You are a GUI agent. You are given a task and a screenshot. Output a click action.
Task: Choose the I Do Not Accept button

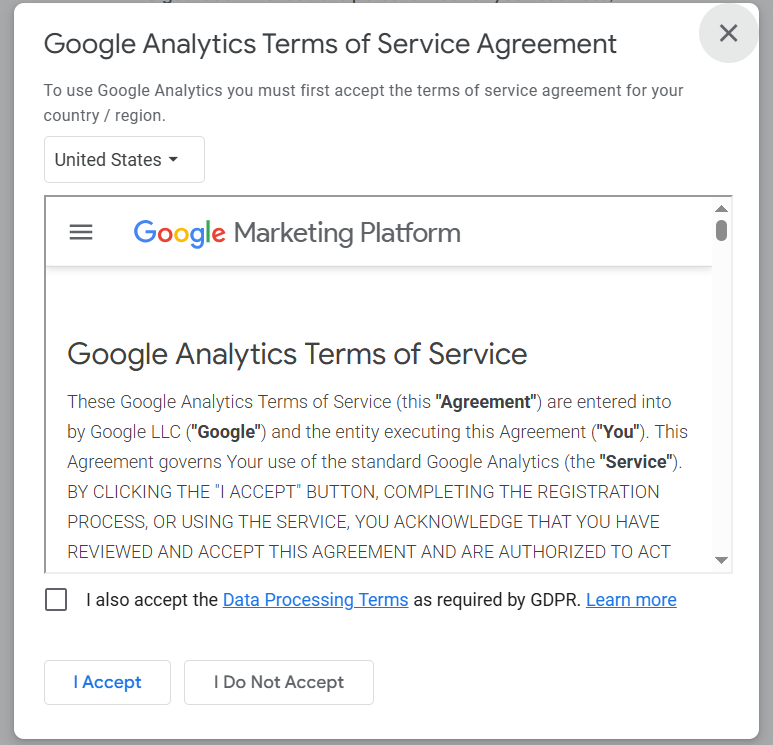[x=278, y=682]
